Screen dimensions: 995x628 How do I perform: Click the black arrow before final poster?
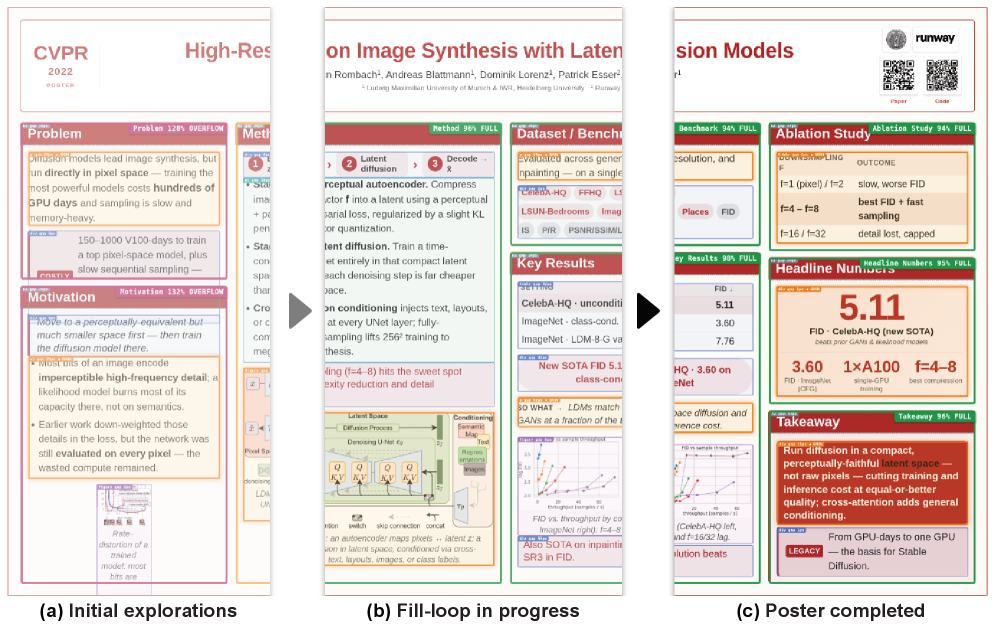click(649, 311)
